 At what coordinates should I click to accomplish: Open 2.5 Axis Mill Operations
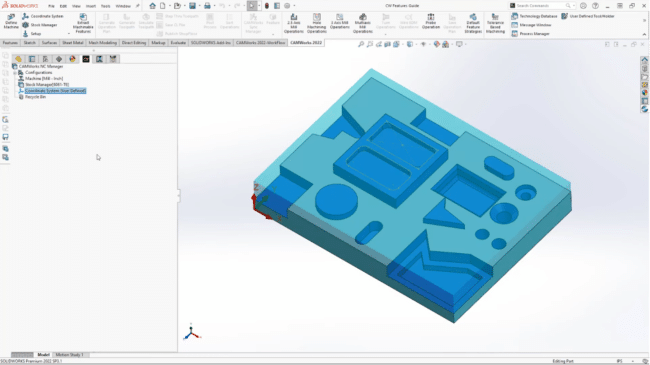pyautogui.click(x=293, y=23)
